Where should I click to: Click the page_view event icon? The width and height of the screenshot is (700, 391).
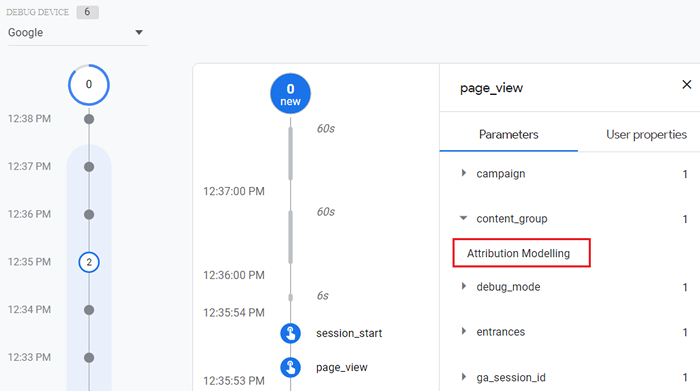pyautogui.click(x=290, y=367)
